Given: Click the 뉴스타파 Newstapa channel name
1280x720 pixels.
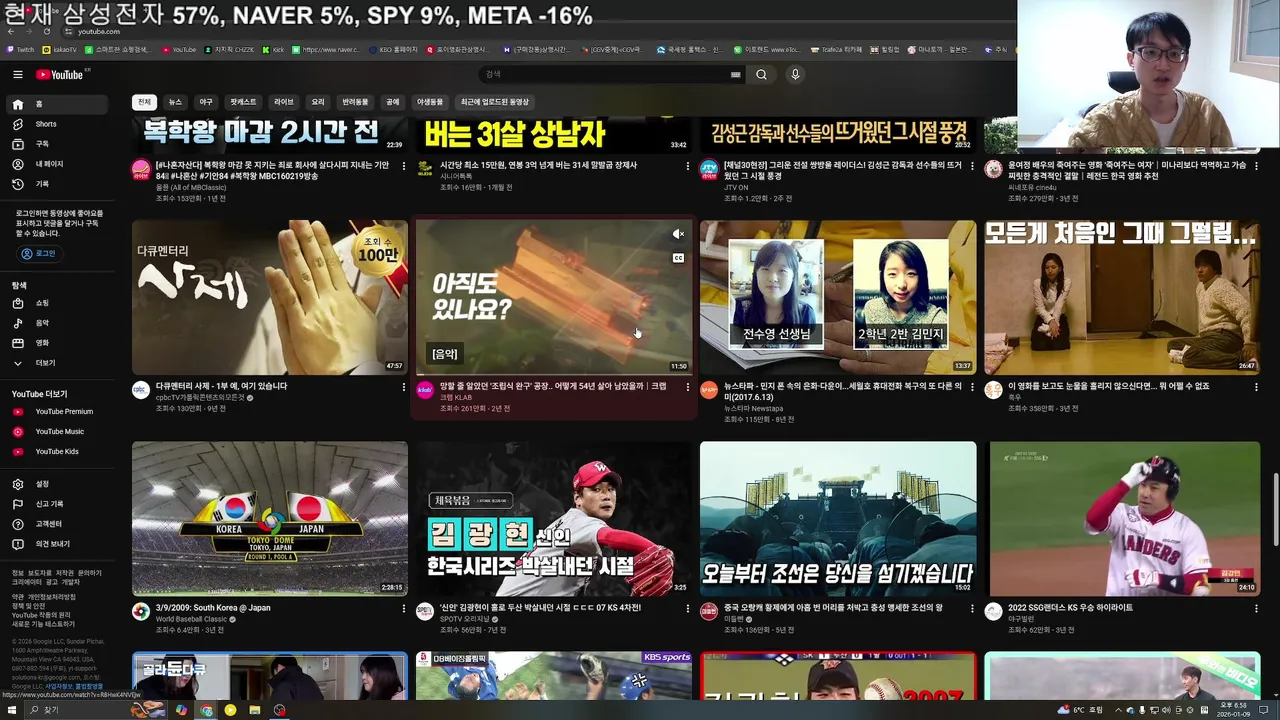Looking at the screenshot, I should tap(754, 408).
